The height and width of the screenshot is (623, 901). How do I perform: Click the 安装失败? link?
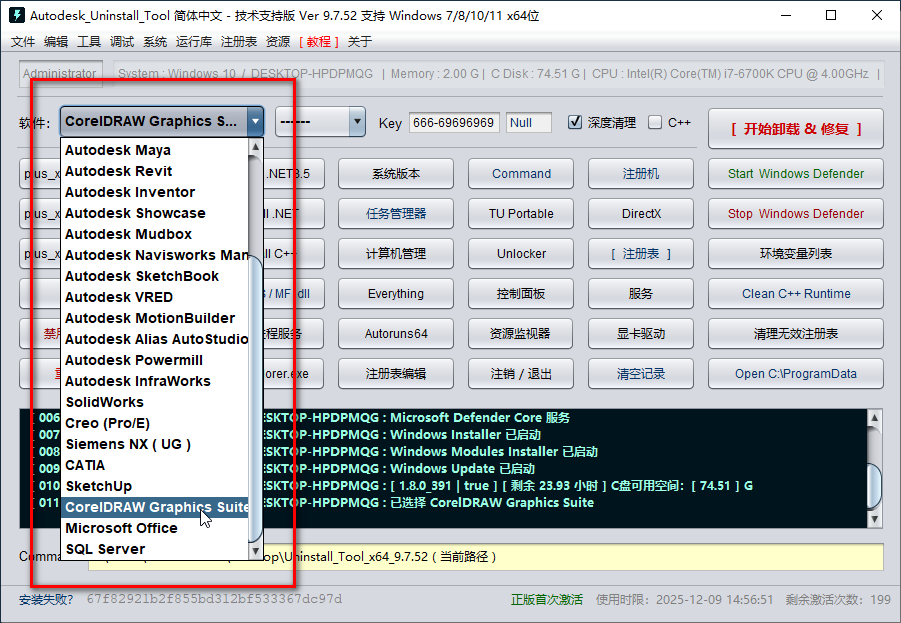point(46,600)
